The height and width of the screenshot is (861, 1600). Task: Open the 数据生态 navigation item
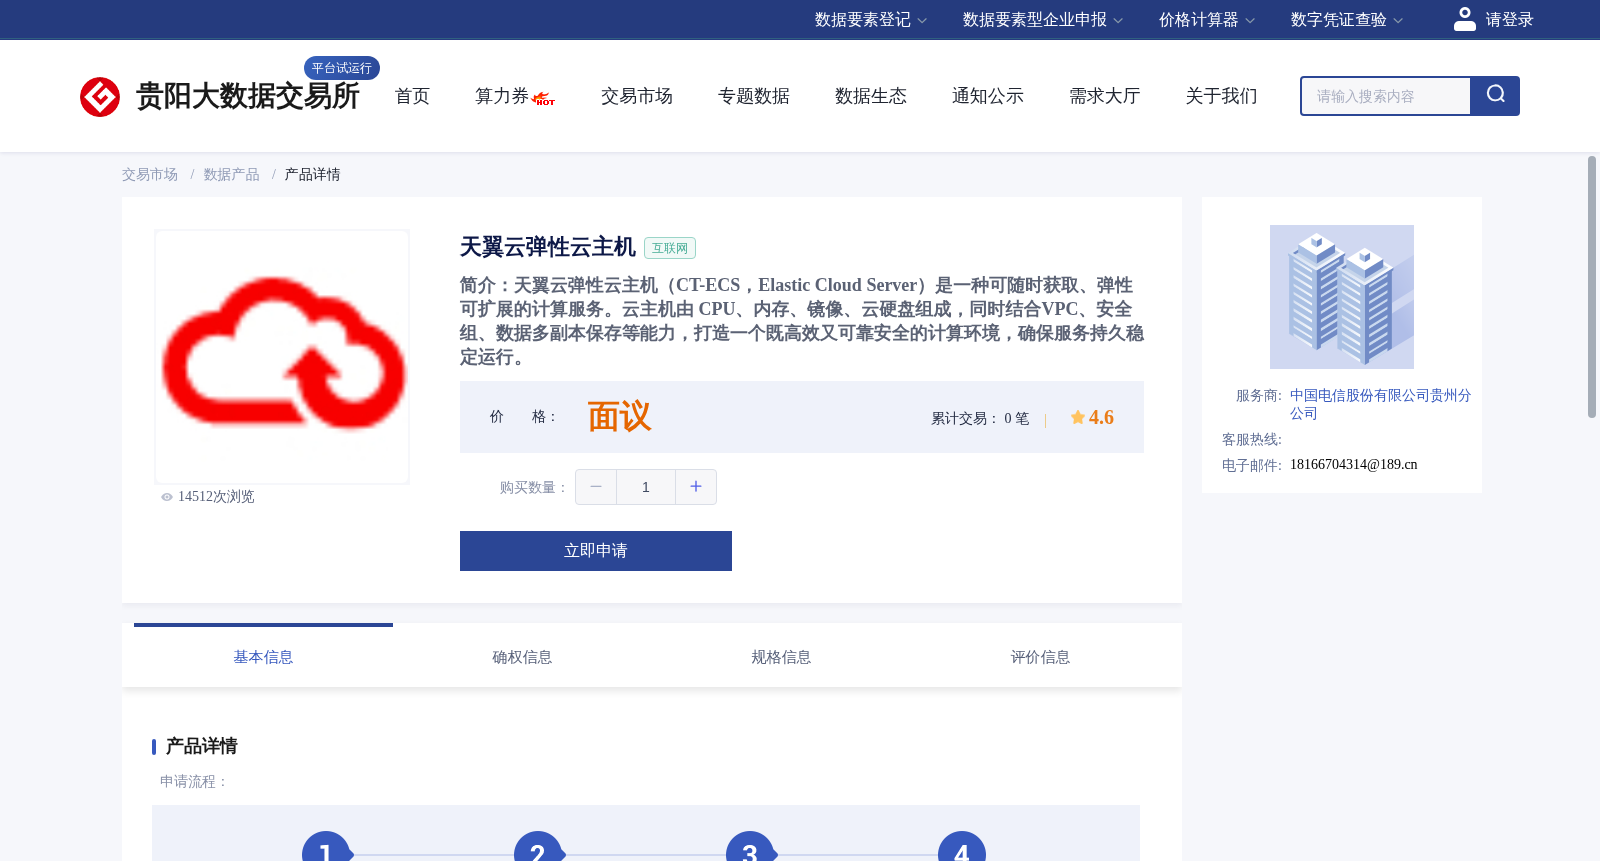pos(871,96)
